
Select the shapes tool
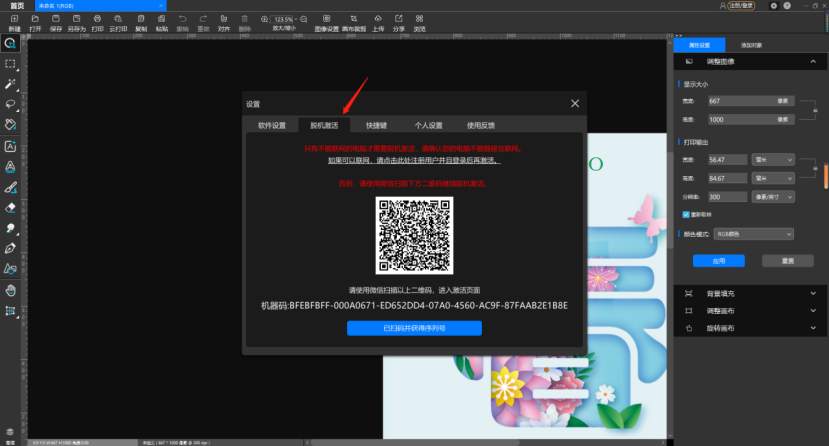click(x=11, y=268)
